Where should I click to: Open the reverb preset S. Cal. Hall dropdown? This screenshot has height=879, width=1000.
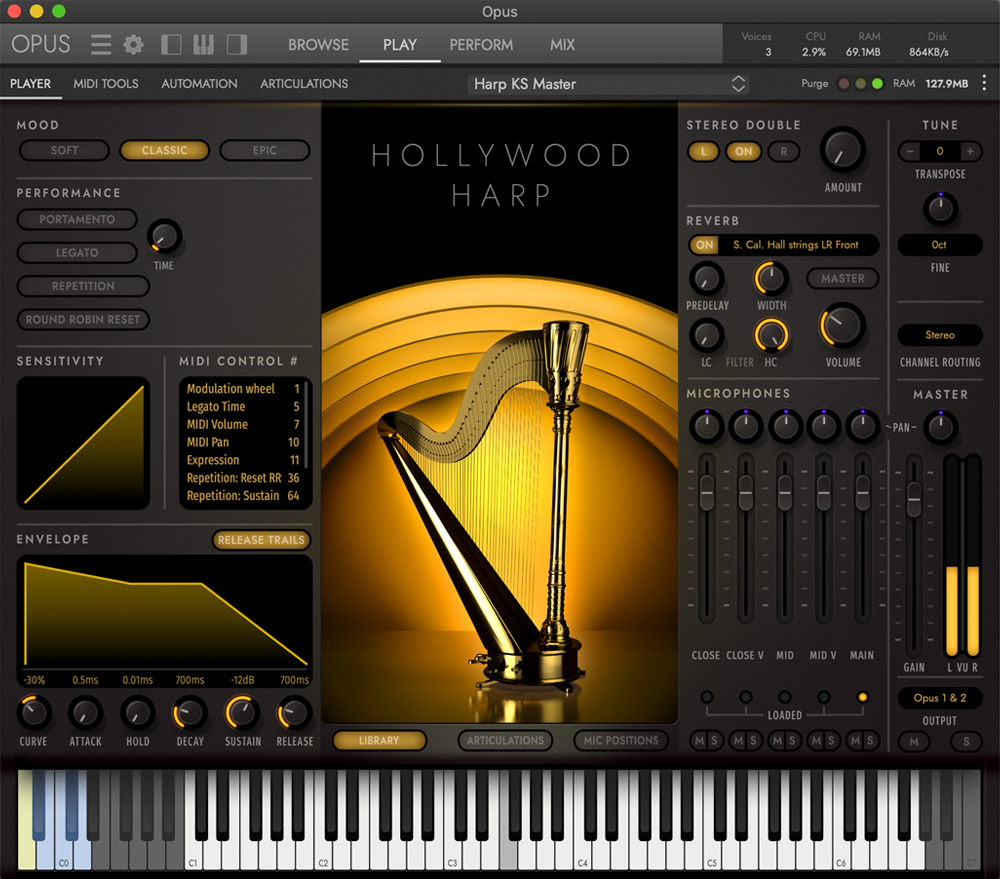795,245
